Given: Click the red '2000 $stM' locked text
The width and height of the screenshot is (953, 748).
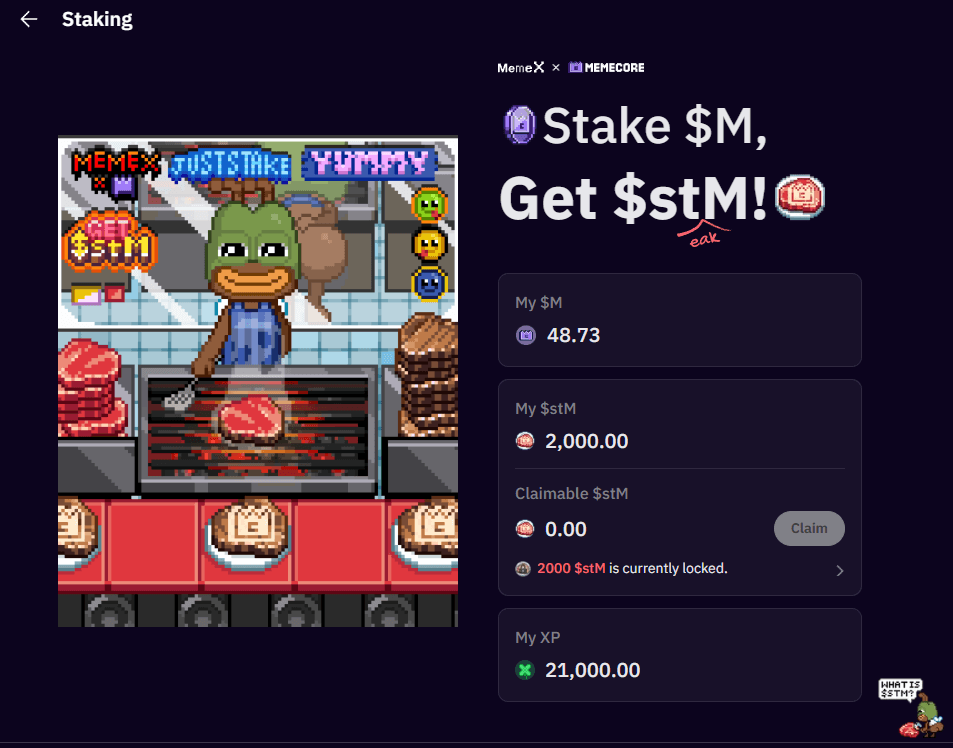Looking at the screenshot, I should 571,568.
